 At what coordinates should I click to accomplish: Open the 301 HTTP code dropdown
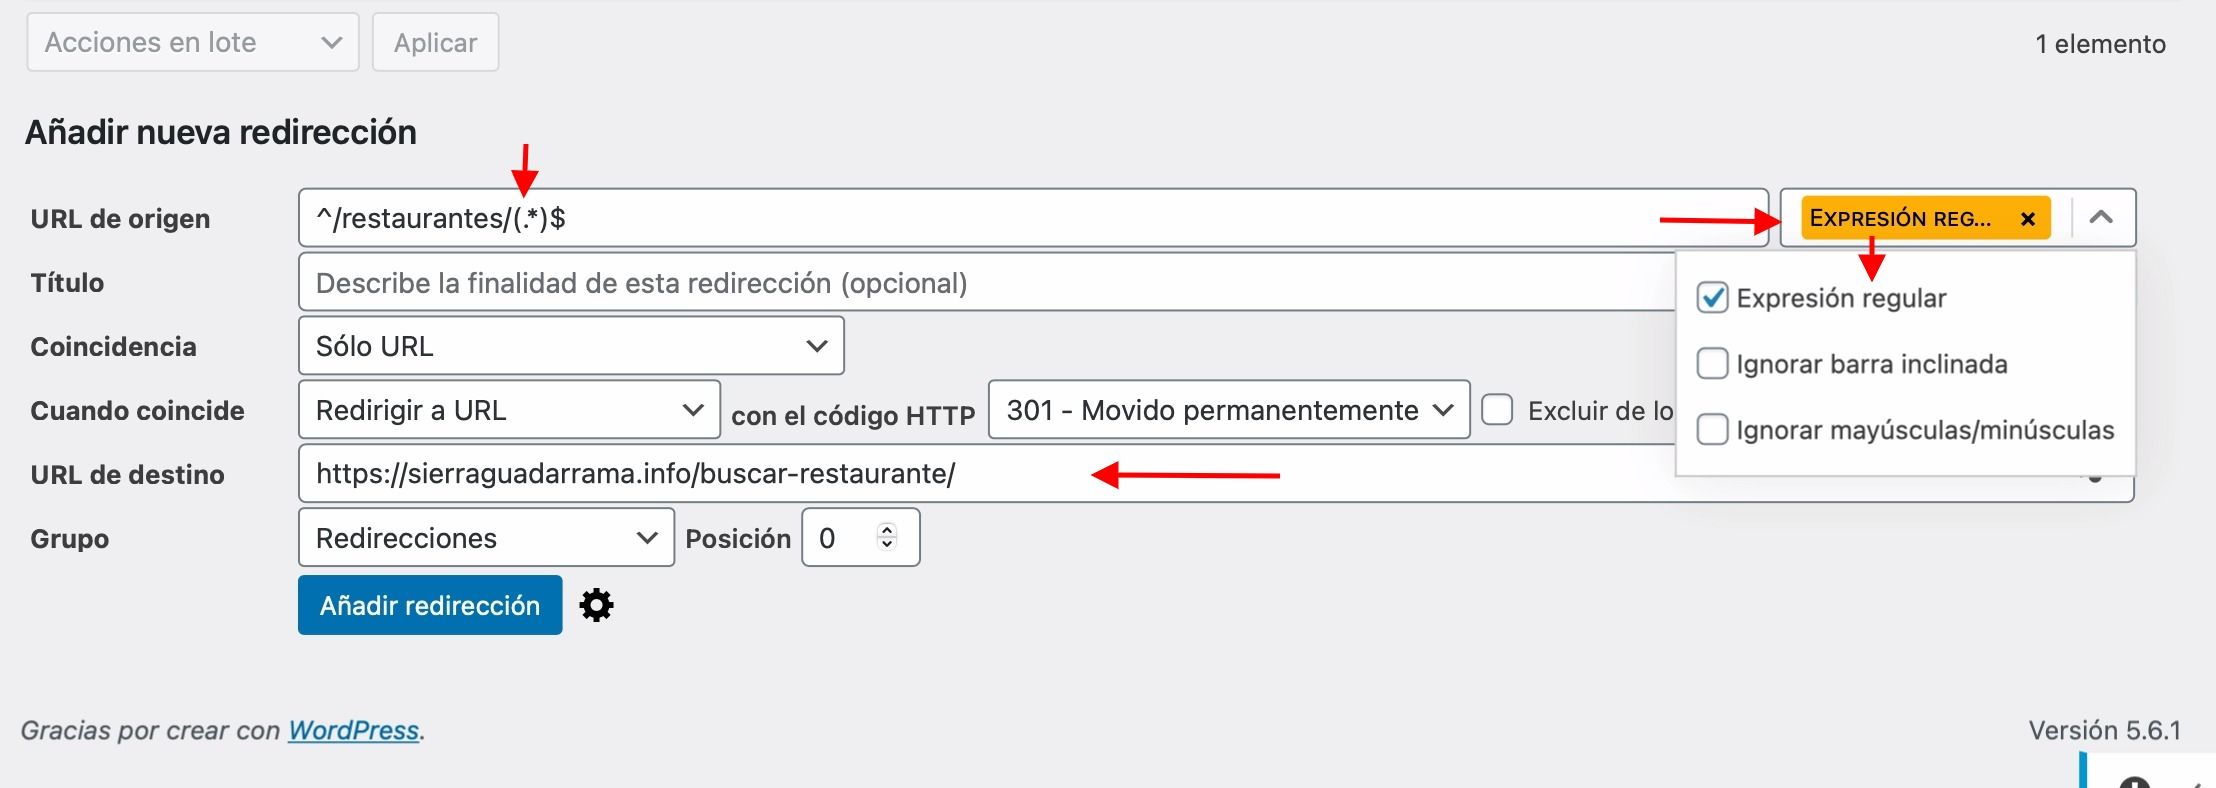[x=1229, y=410]
